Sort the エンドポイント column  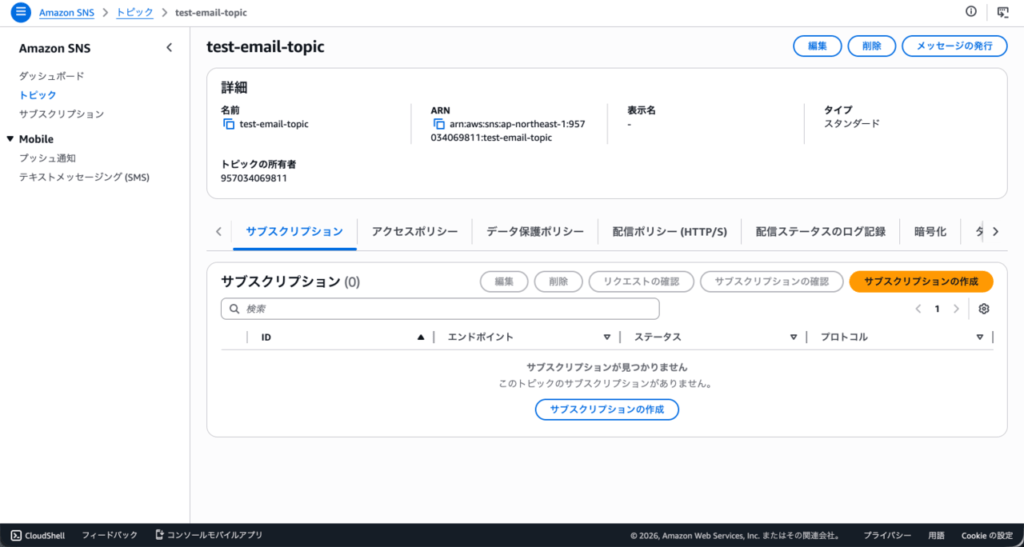[x=607, y=337]
